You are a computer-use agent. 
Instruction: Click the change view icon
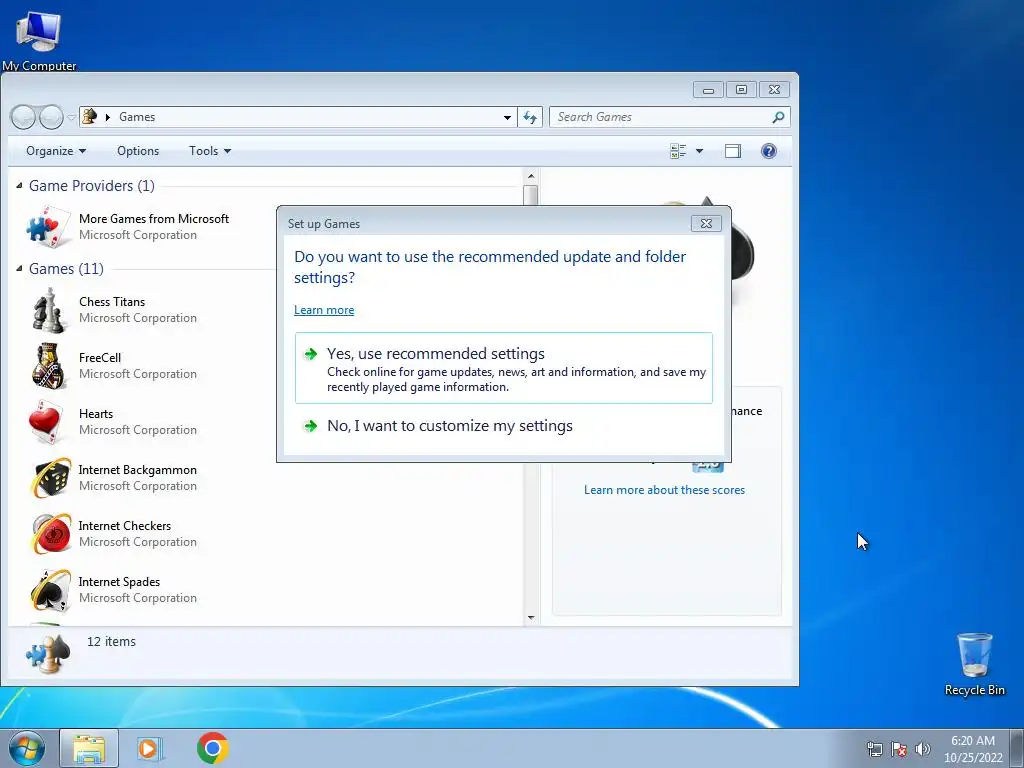[x=678, y=151]
